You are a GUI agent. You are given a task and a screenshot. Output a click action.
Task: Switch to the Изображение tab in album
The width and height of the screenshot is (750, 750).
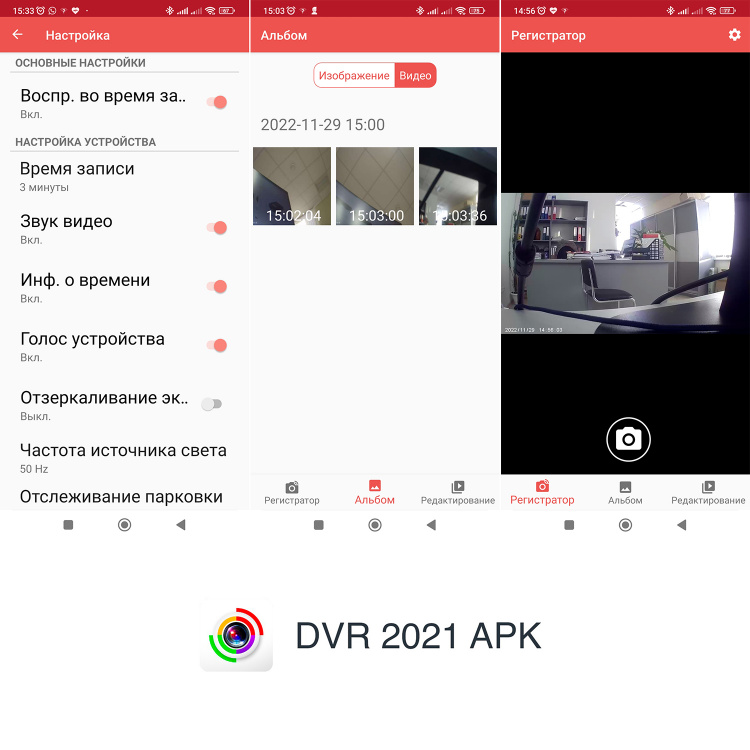click(x=354, y=76)
